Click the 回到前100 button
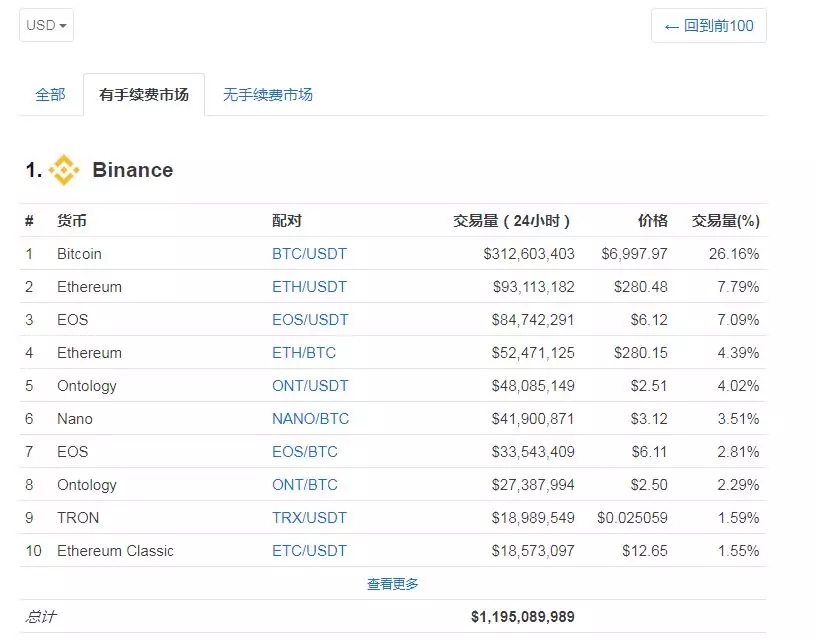Viewport: 815px width, 642px height. (x=708, y=26)
